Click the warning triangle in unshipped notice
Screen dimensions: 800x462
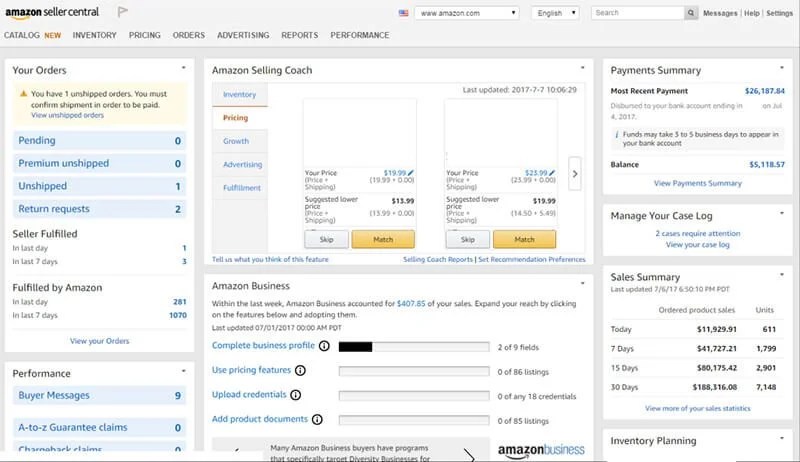coord(23,94)
